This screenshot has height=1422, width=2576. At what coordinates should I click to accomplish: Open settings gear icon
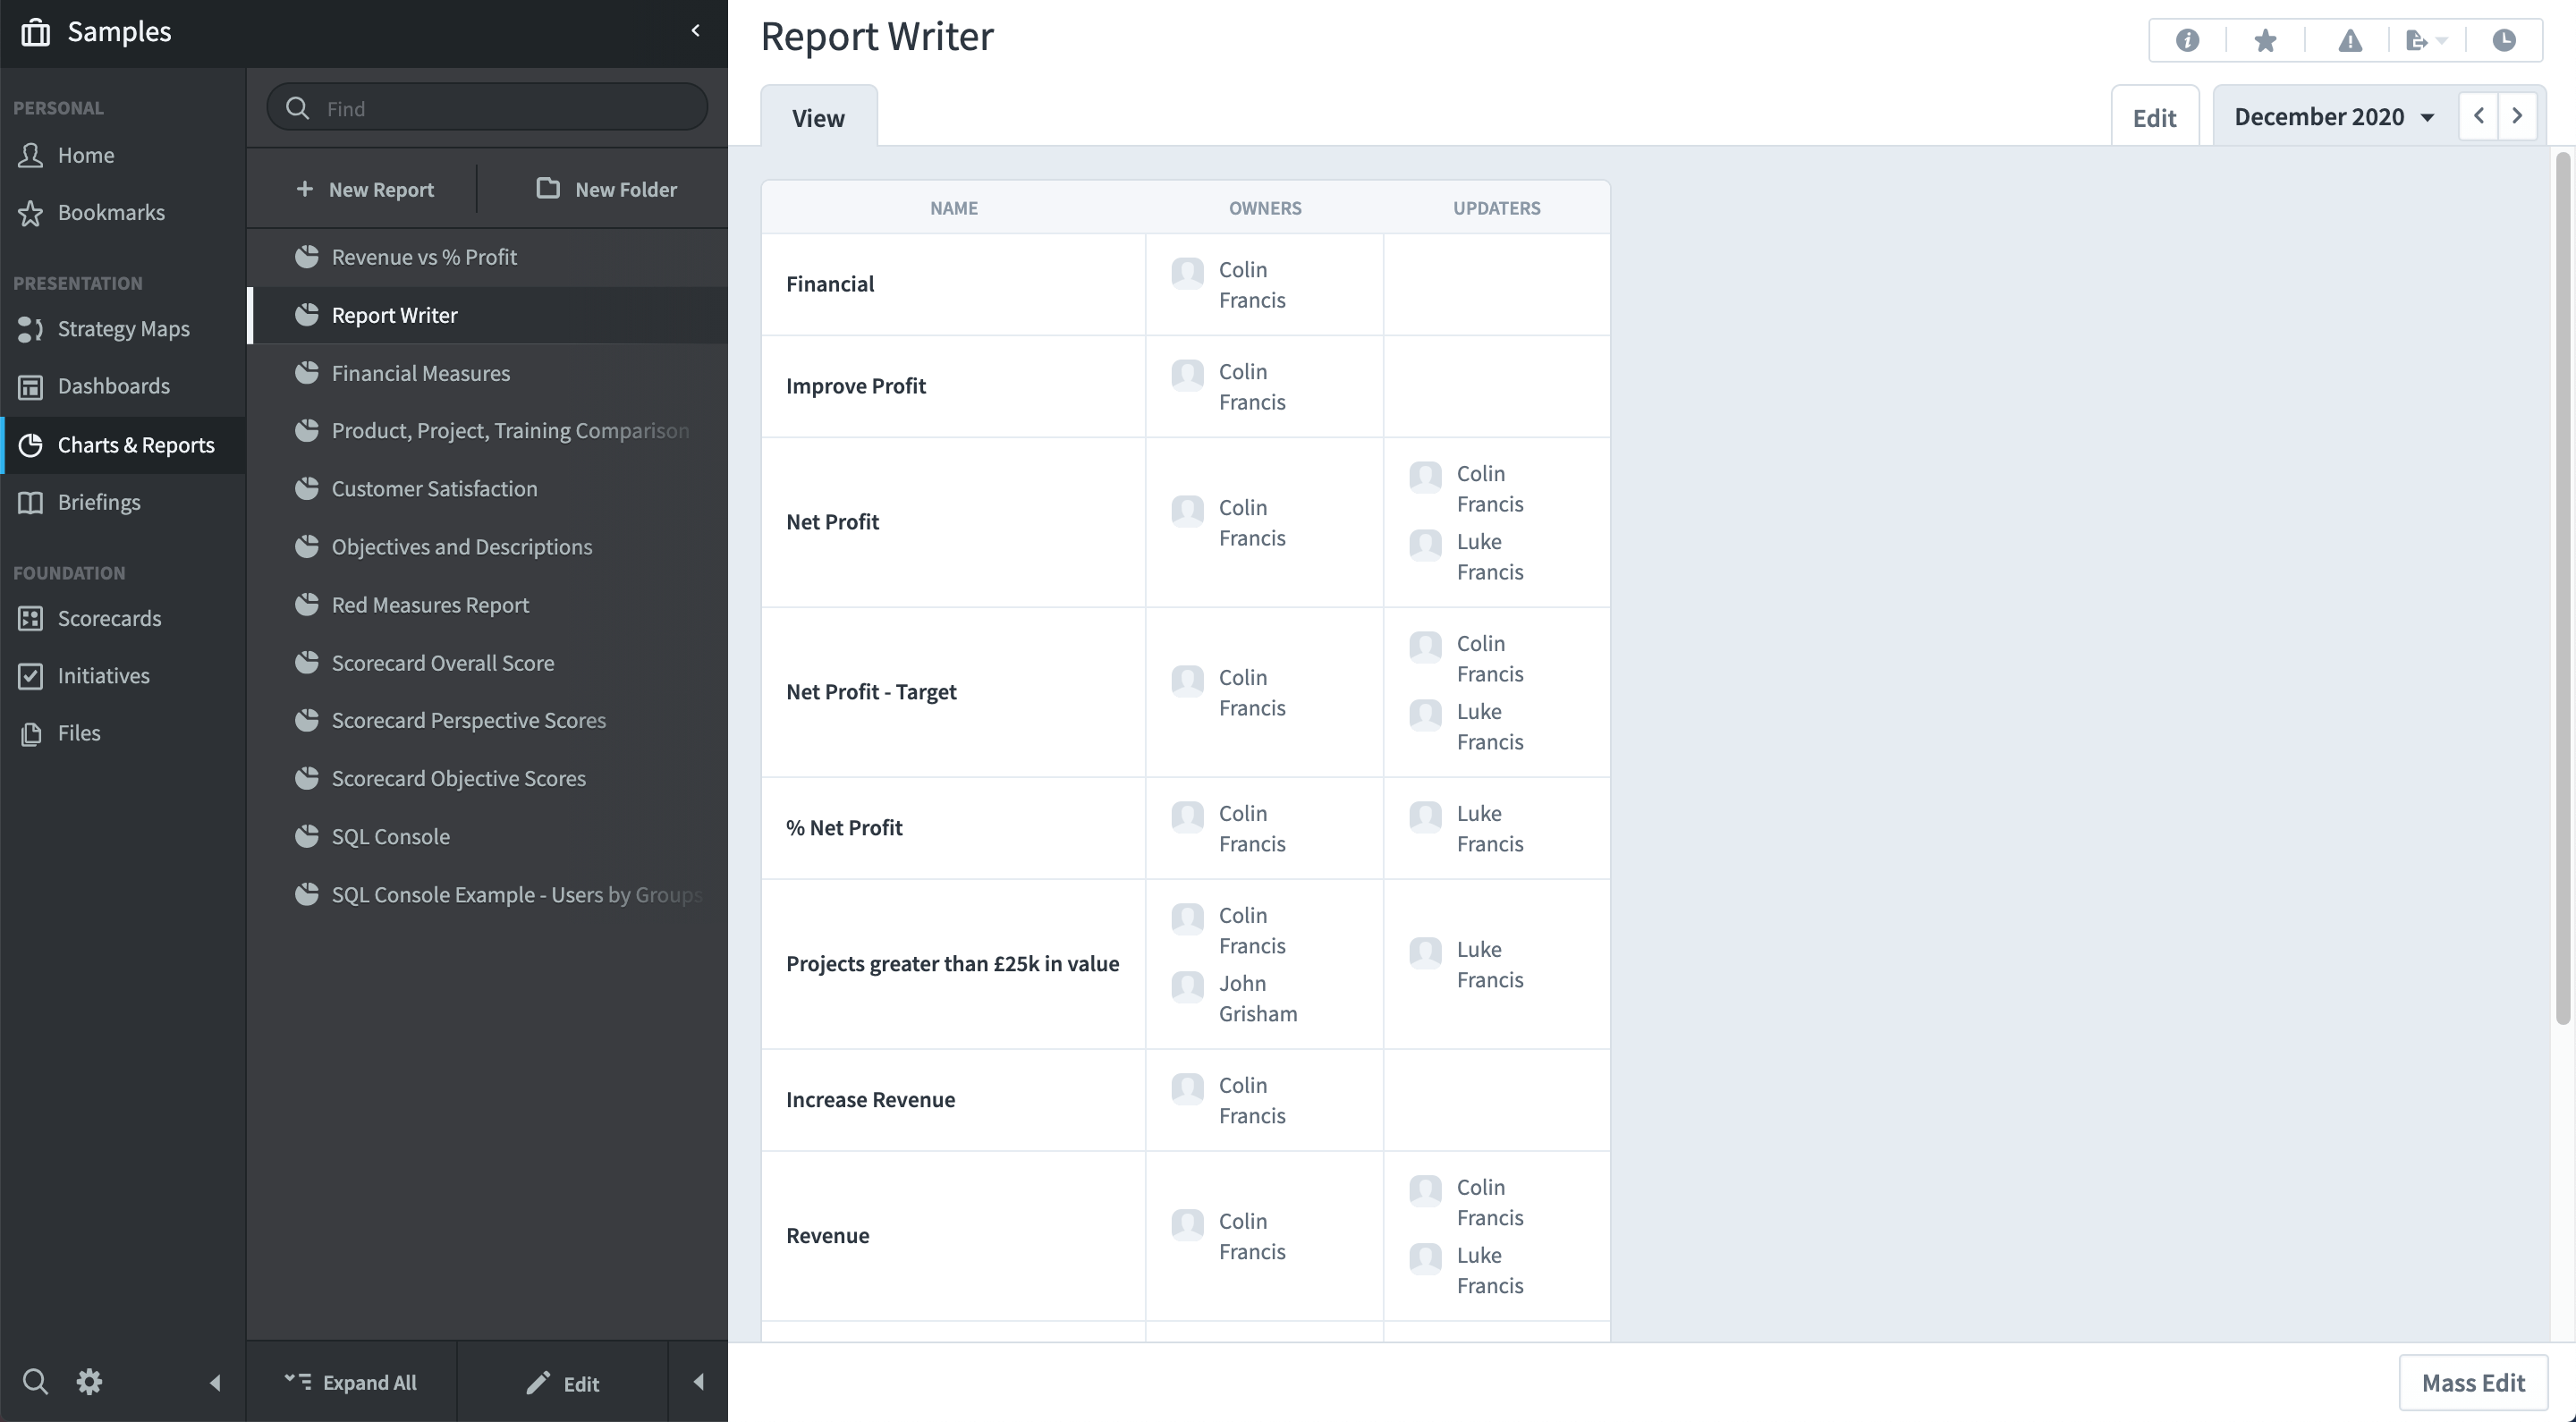(x=89, y=1382)
